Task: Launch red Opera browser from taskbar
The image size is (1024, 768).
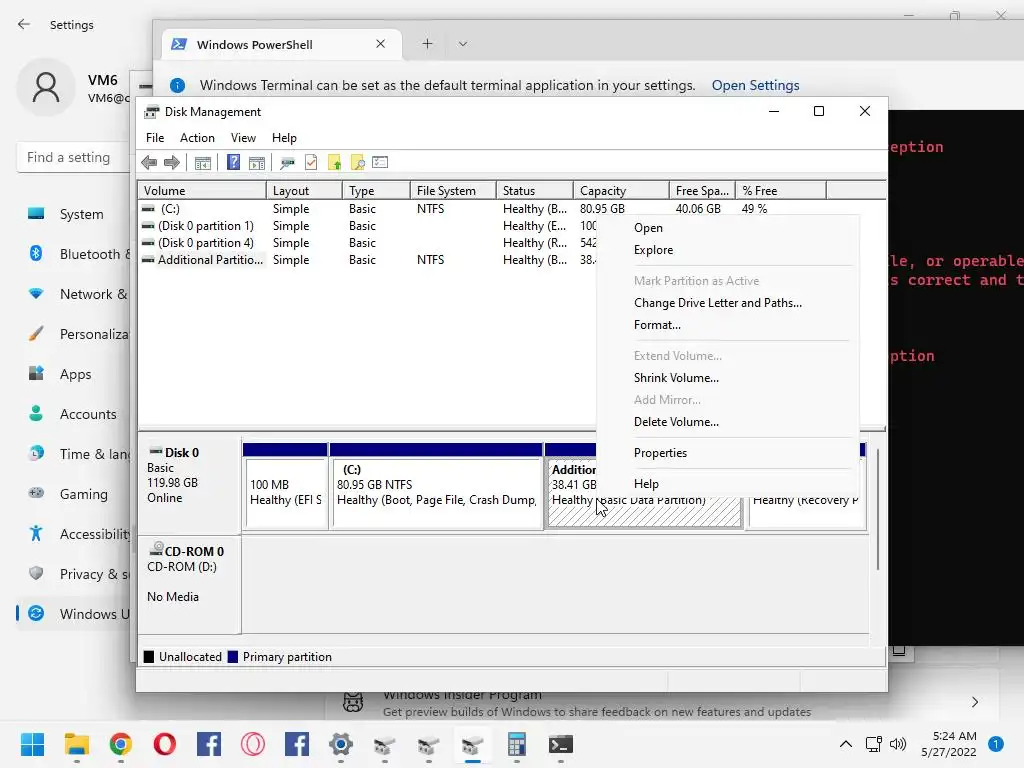Action: click(165, 744)
